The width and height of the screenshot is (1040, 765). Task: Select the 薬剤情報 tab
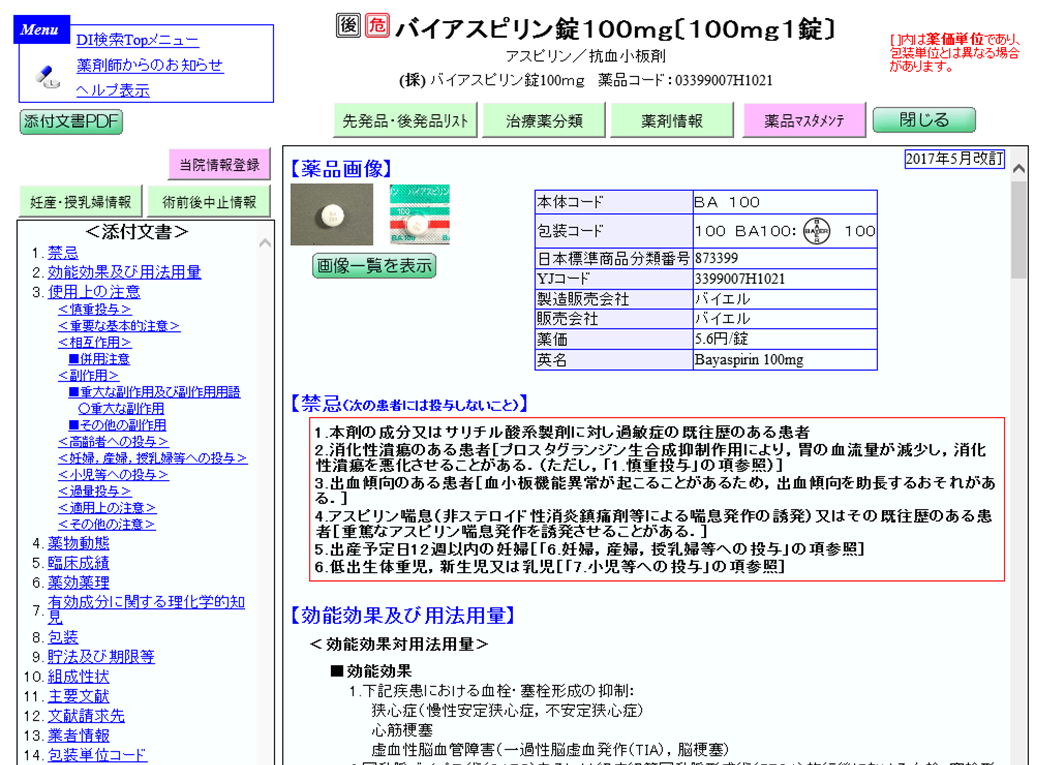672,121
